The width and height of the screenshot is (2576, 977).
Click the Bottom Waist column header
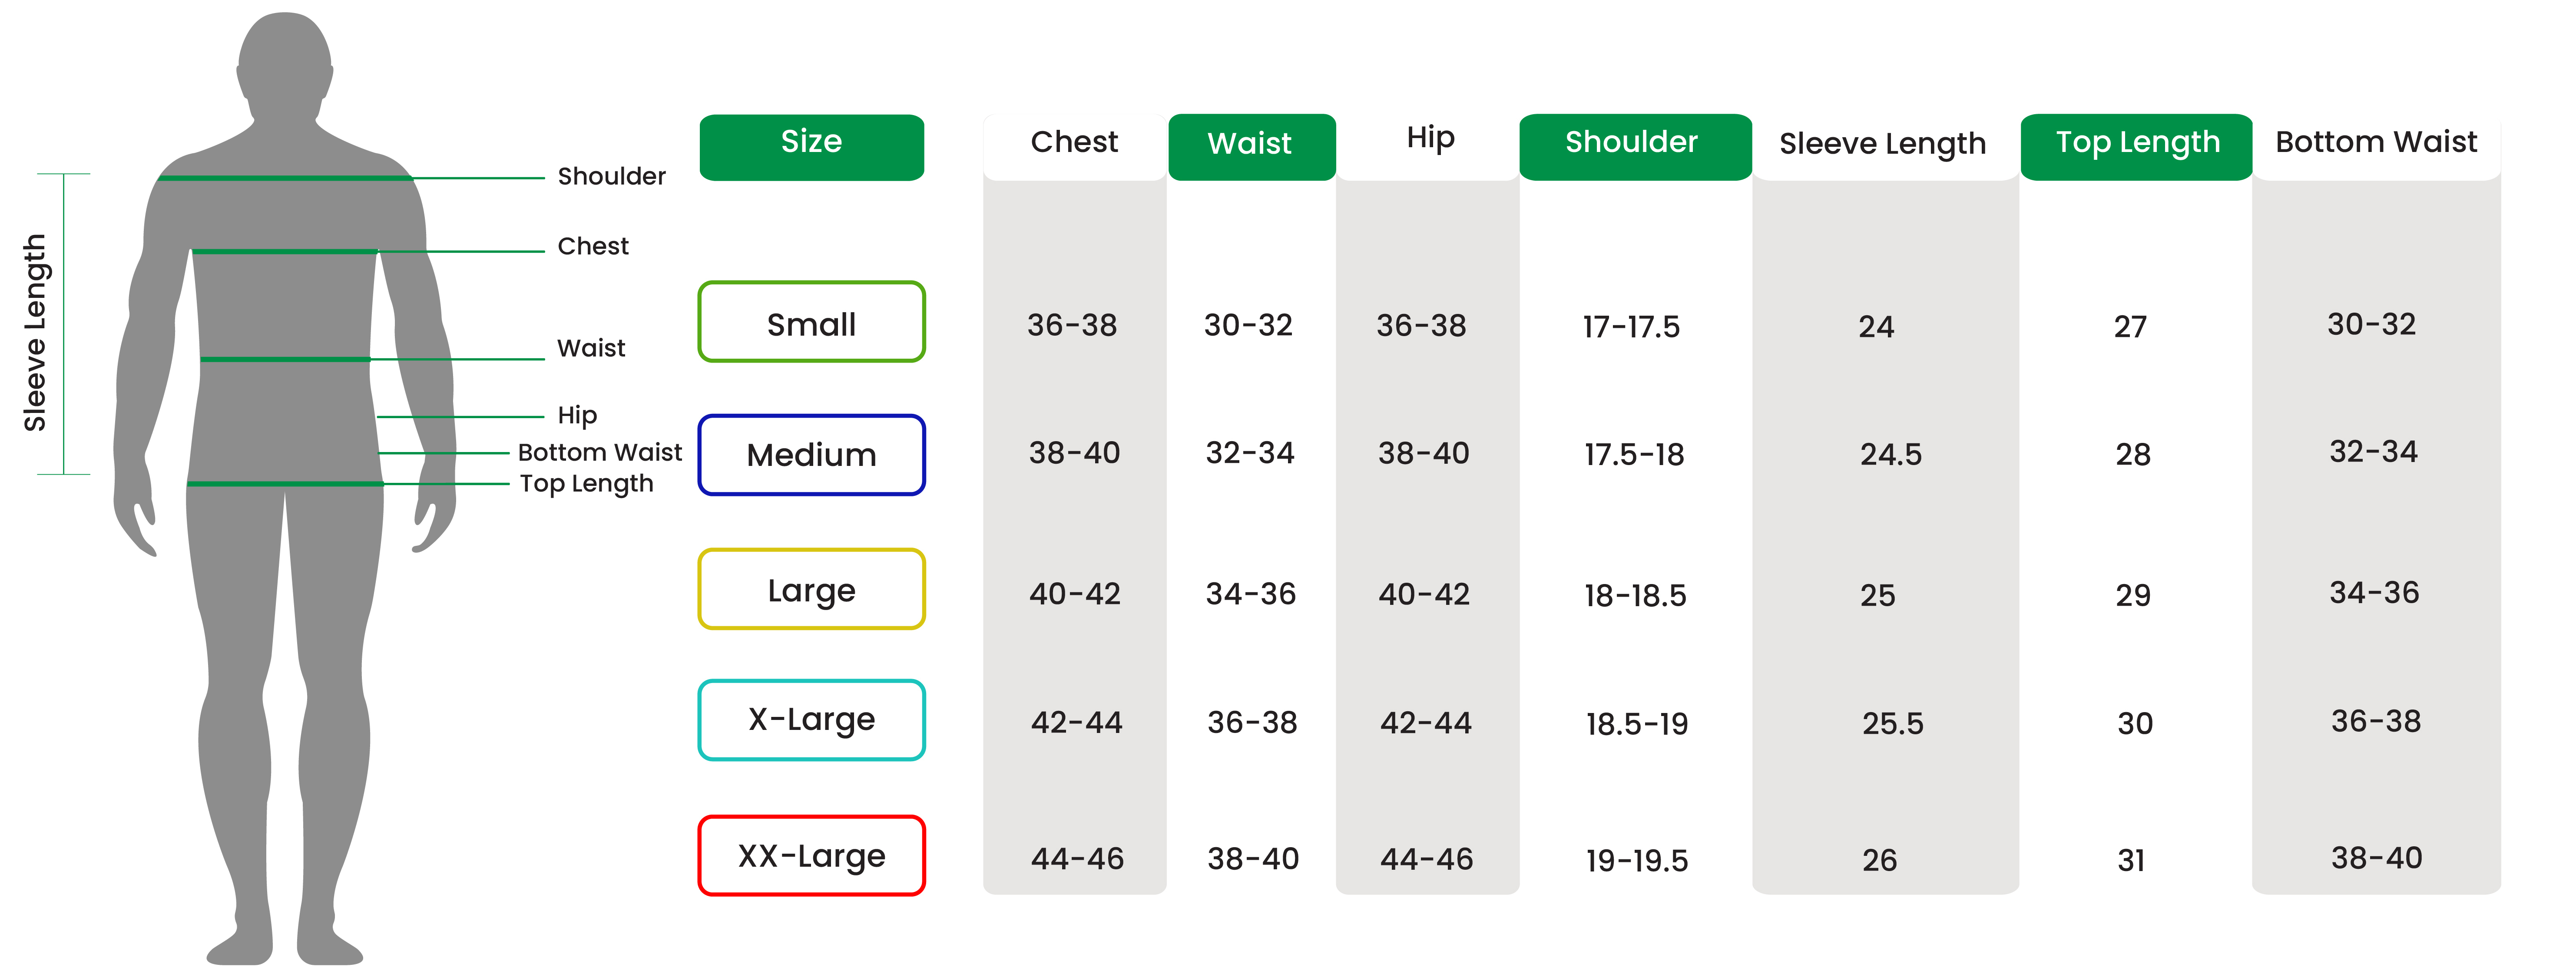tap(2376, 142)
